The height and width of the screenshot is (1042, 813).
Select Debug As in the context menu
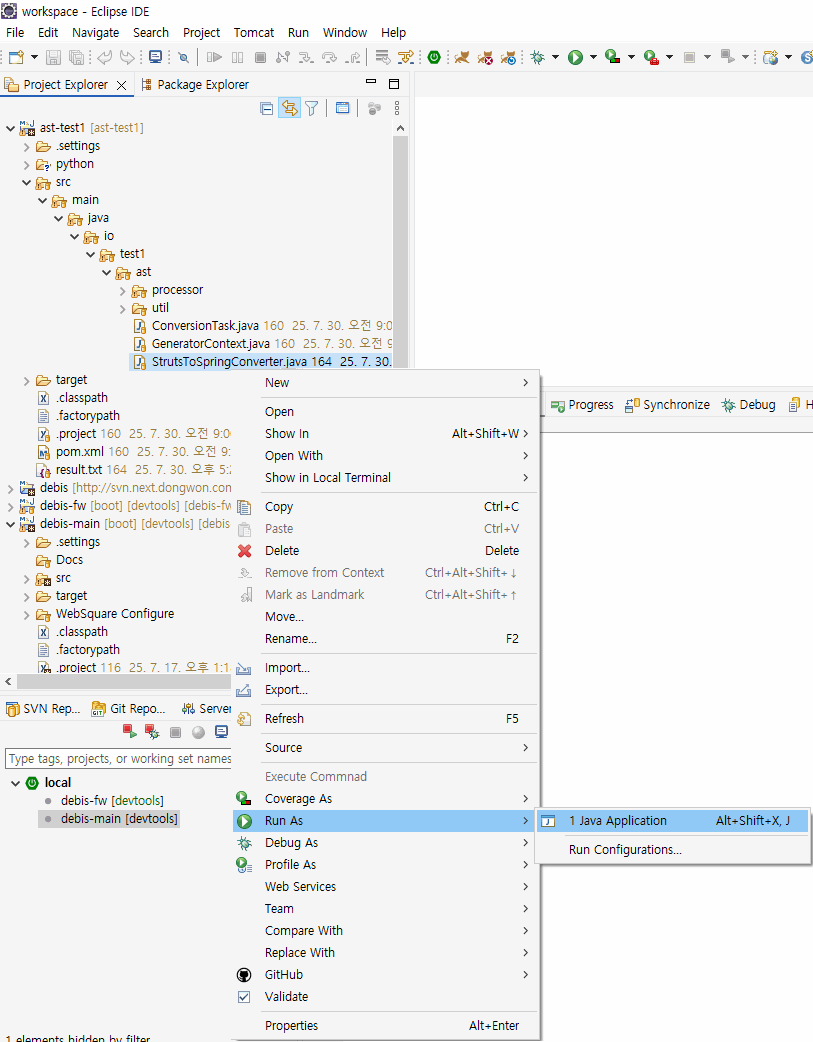point(384,843)
